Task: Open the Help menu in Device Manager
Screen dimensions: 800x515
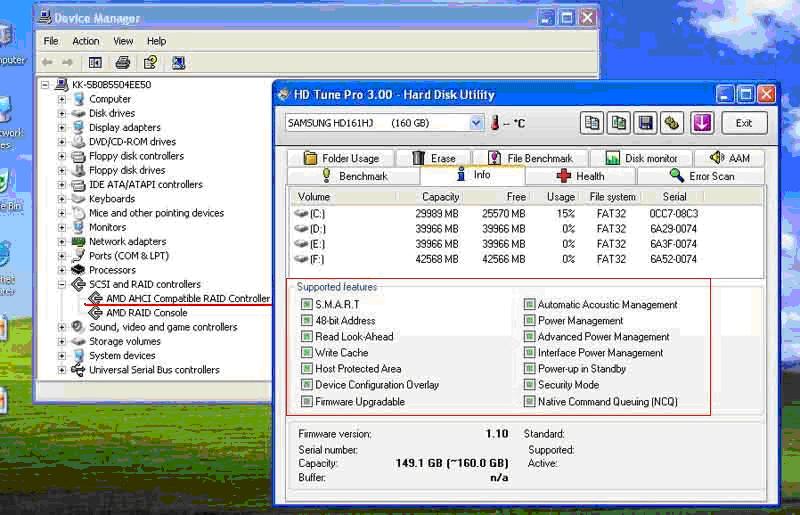Action: point(157,41)
